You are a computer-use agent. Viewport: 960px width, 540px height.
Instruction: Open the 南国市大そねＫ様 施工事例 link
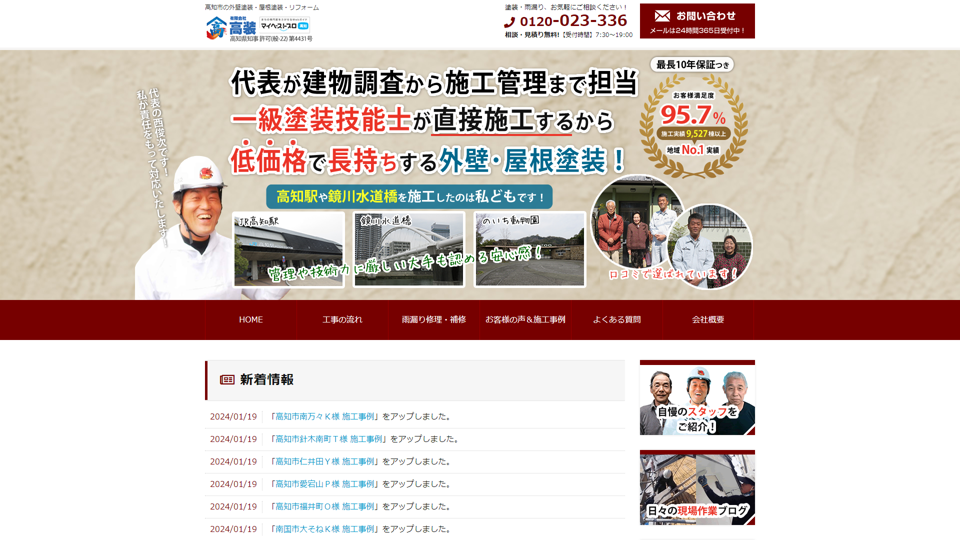click(x=324, y=529)
